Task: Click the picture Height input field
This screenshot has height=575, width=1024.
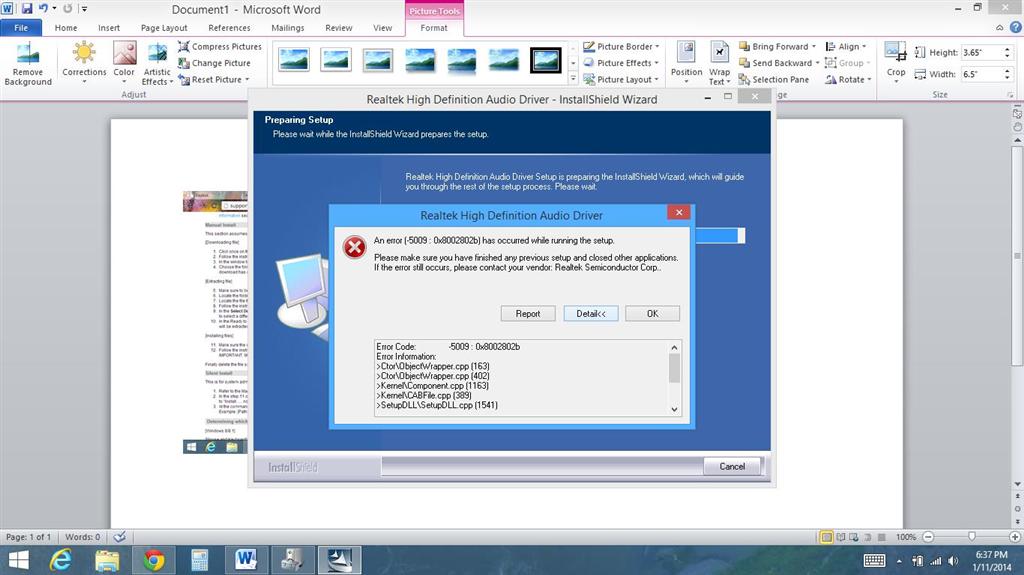Action: [982, 52]
